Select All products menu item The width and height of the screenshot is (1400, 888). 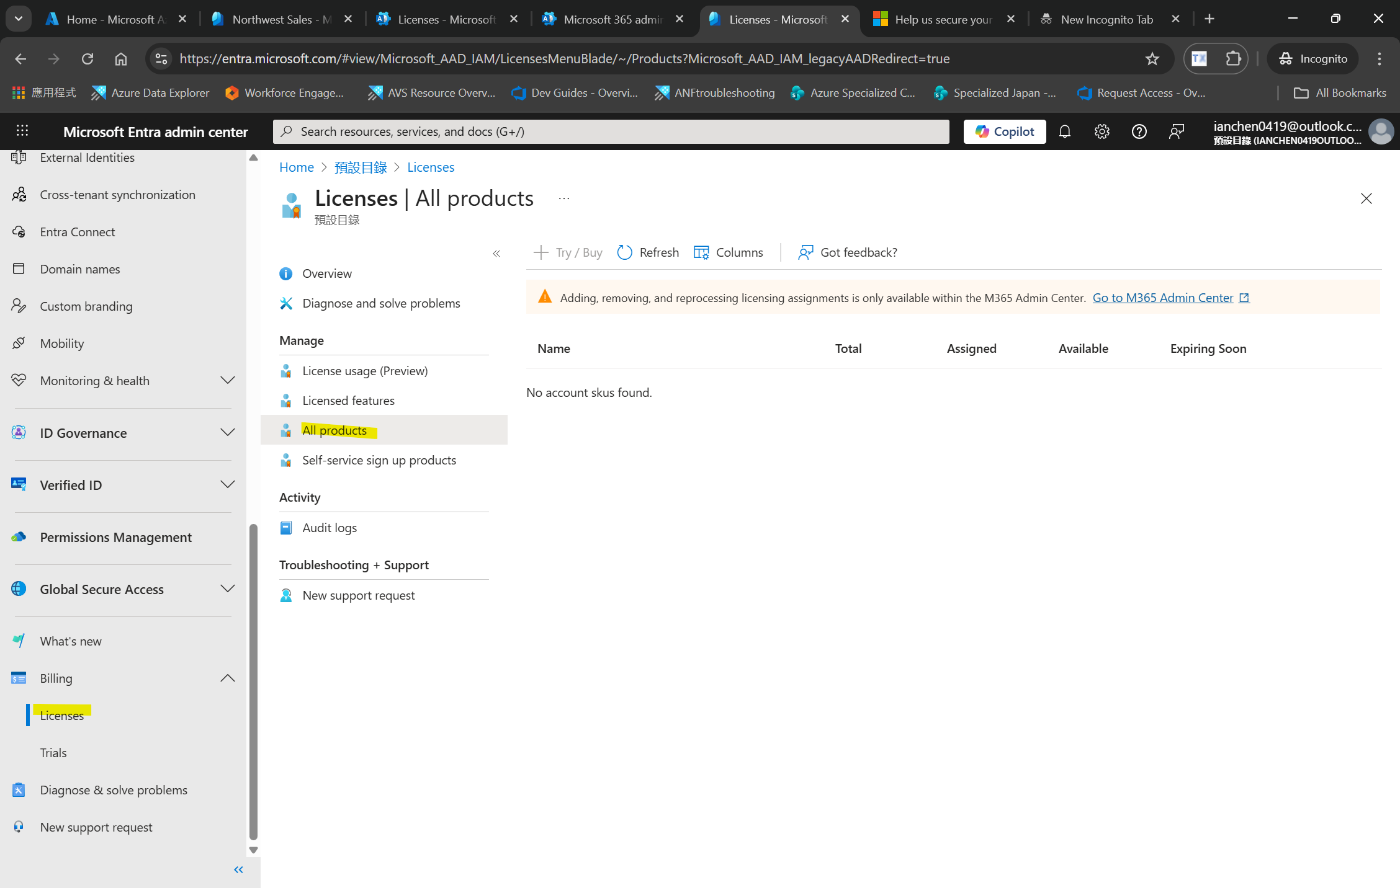point(384,431)
